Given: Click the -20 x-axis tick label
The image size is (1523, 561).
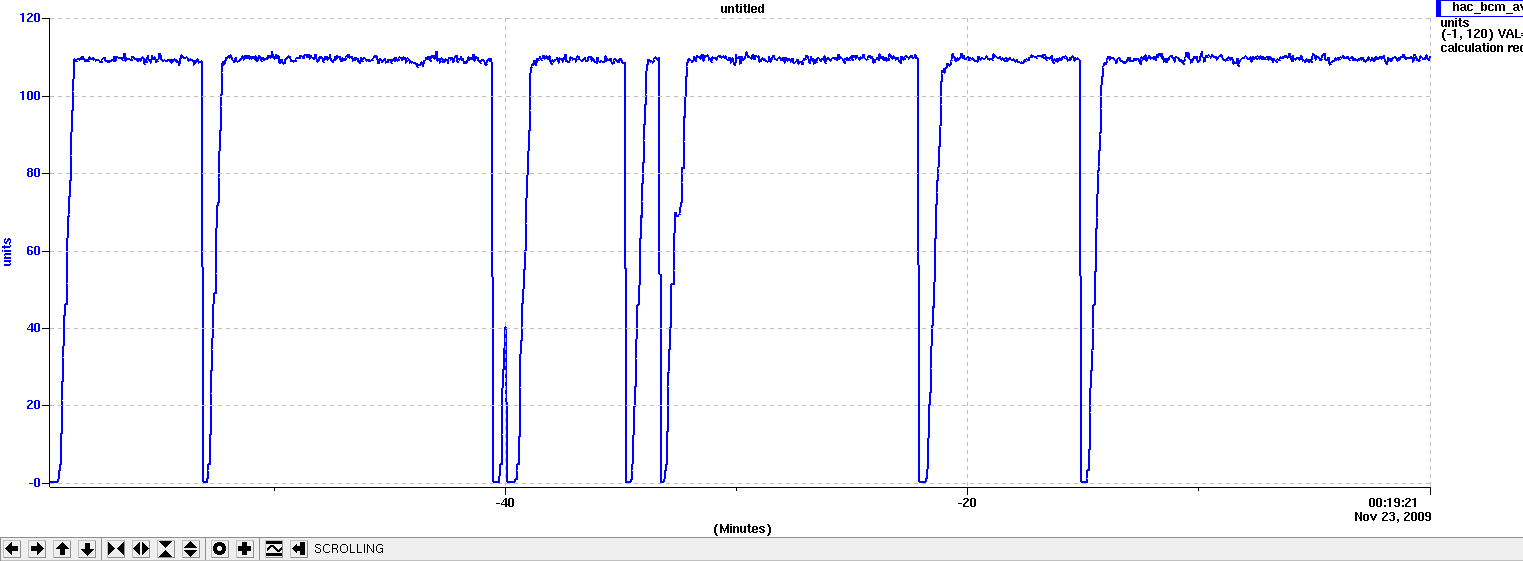Looking at the screenshot, I should (966, 503).
